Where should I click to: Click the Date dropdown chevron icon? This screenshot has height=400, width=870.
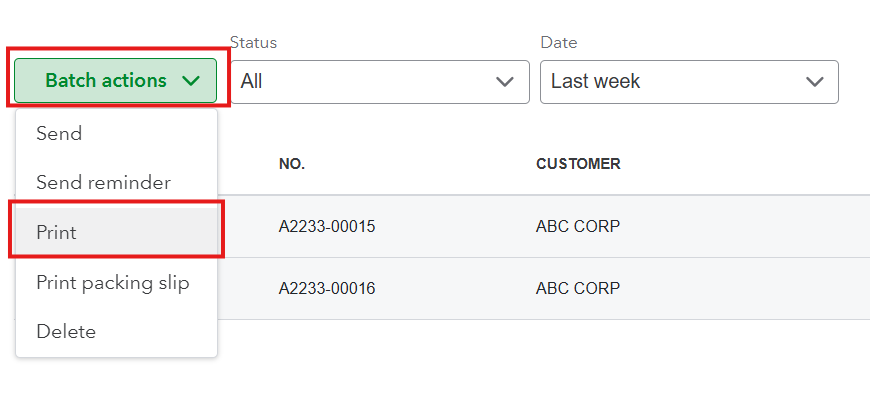[814, 81]
